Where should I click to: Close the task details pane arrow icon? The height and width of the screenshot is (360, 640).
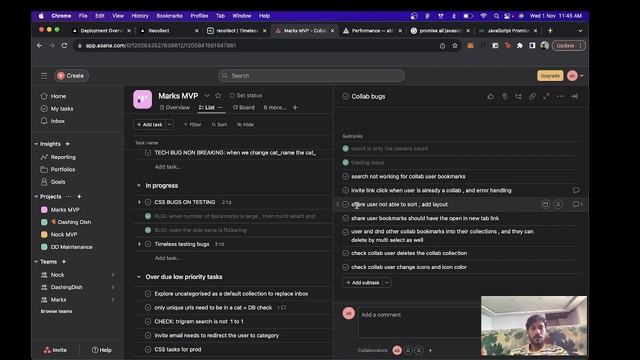[574, 96]
